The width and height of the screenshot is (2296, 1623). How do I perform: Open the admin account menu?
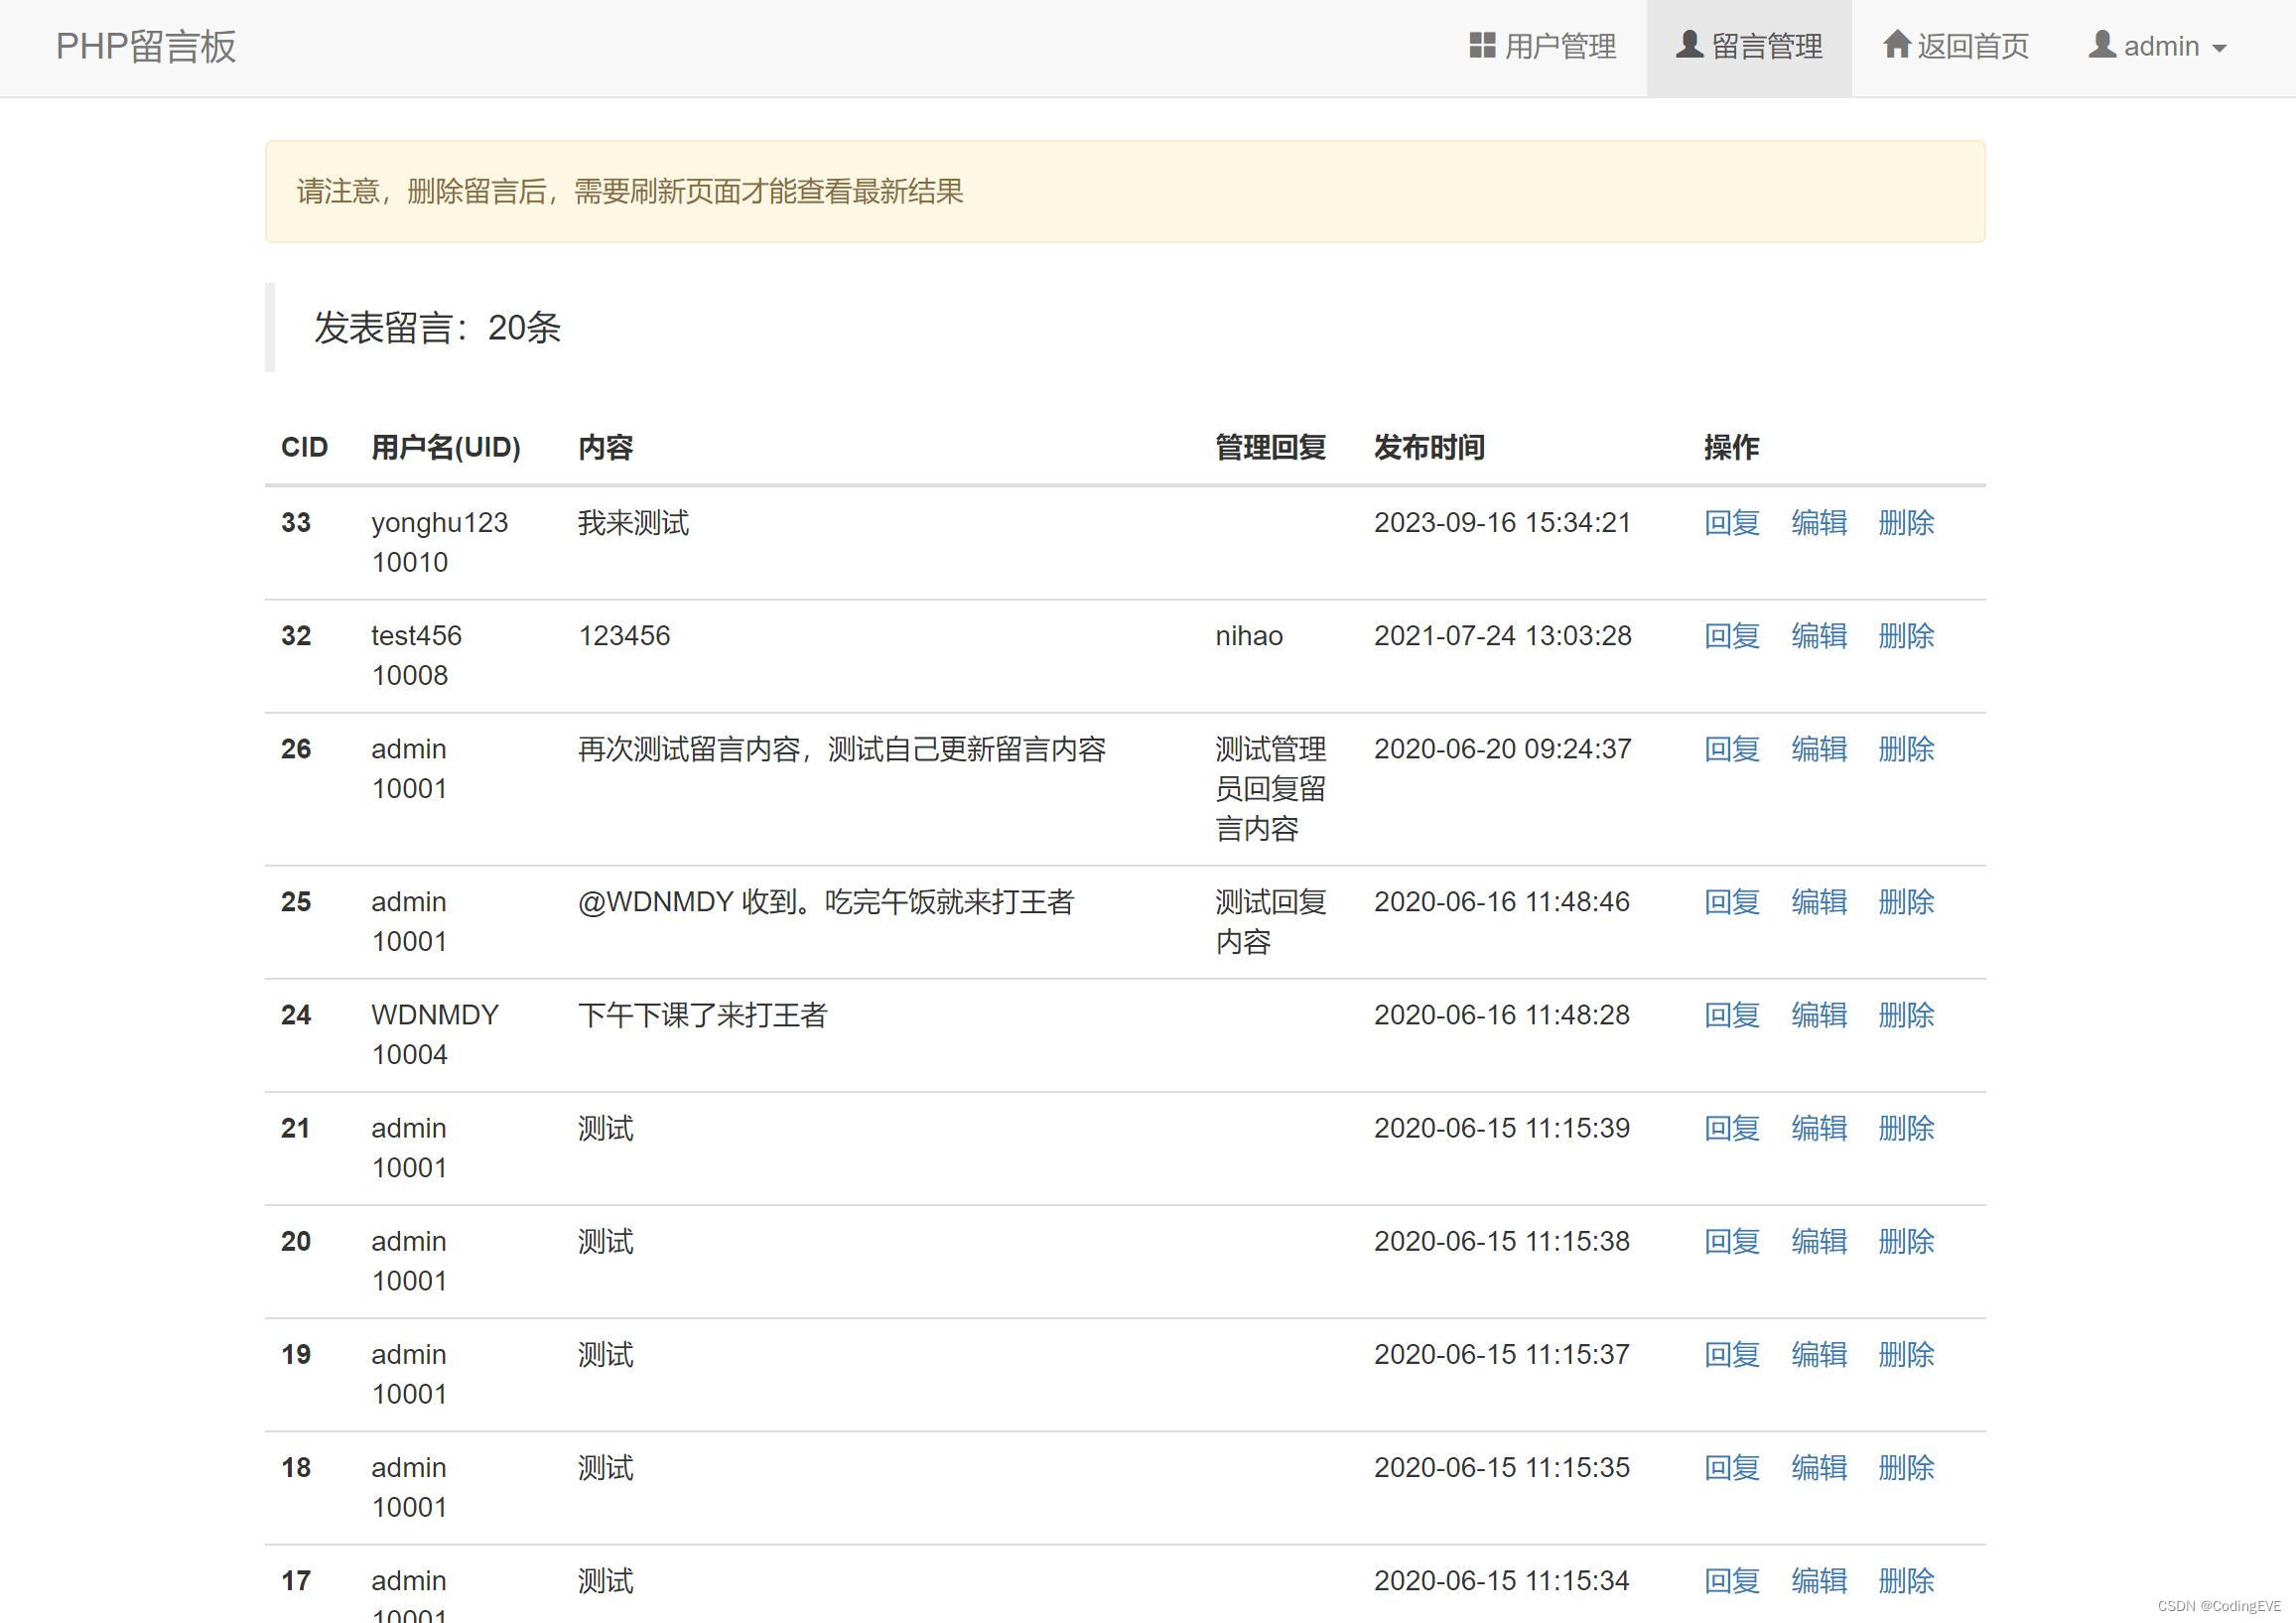2157,46
